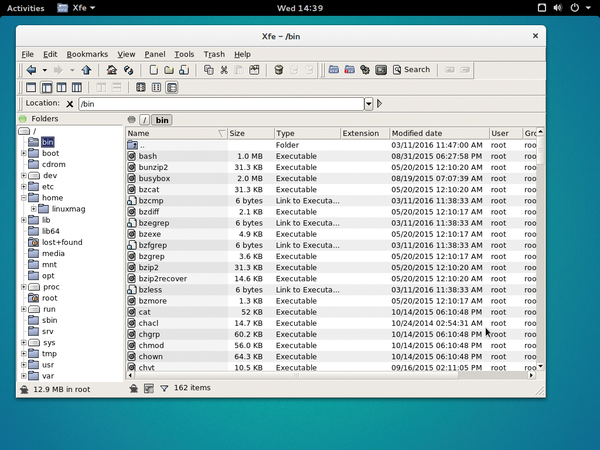Toggle big icons view
The width and height of the screenshot is (600, 450).
click(x=141, y=88)
